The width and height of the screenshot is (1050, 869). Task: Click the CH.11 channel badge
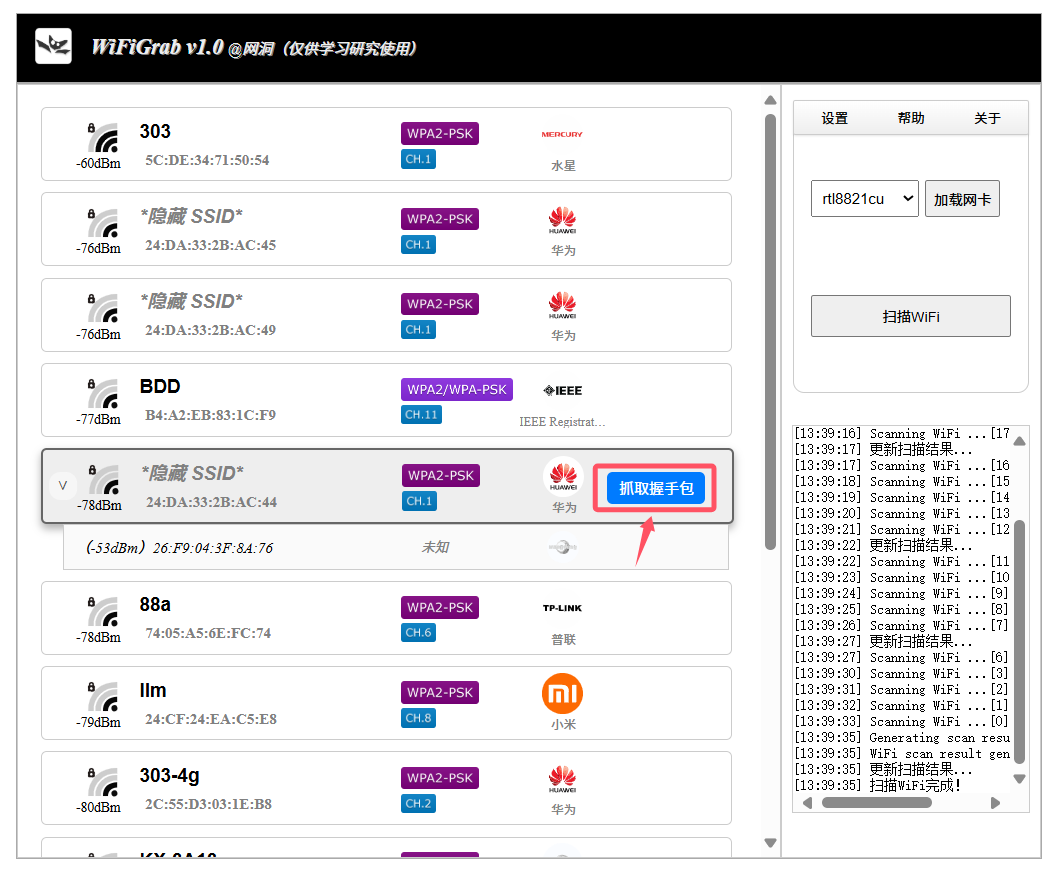click(421, 414)
